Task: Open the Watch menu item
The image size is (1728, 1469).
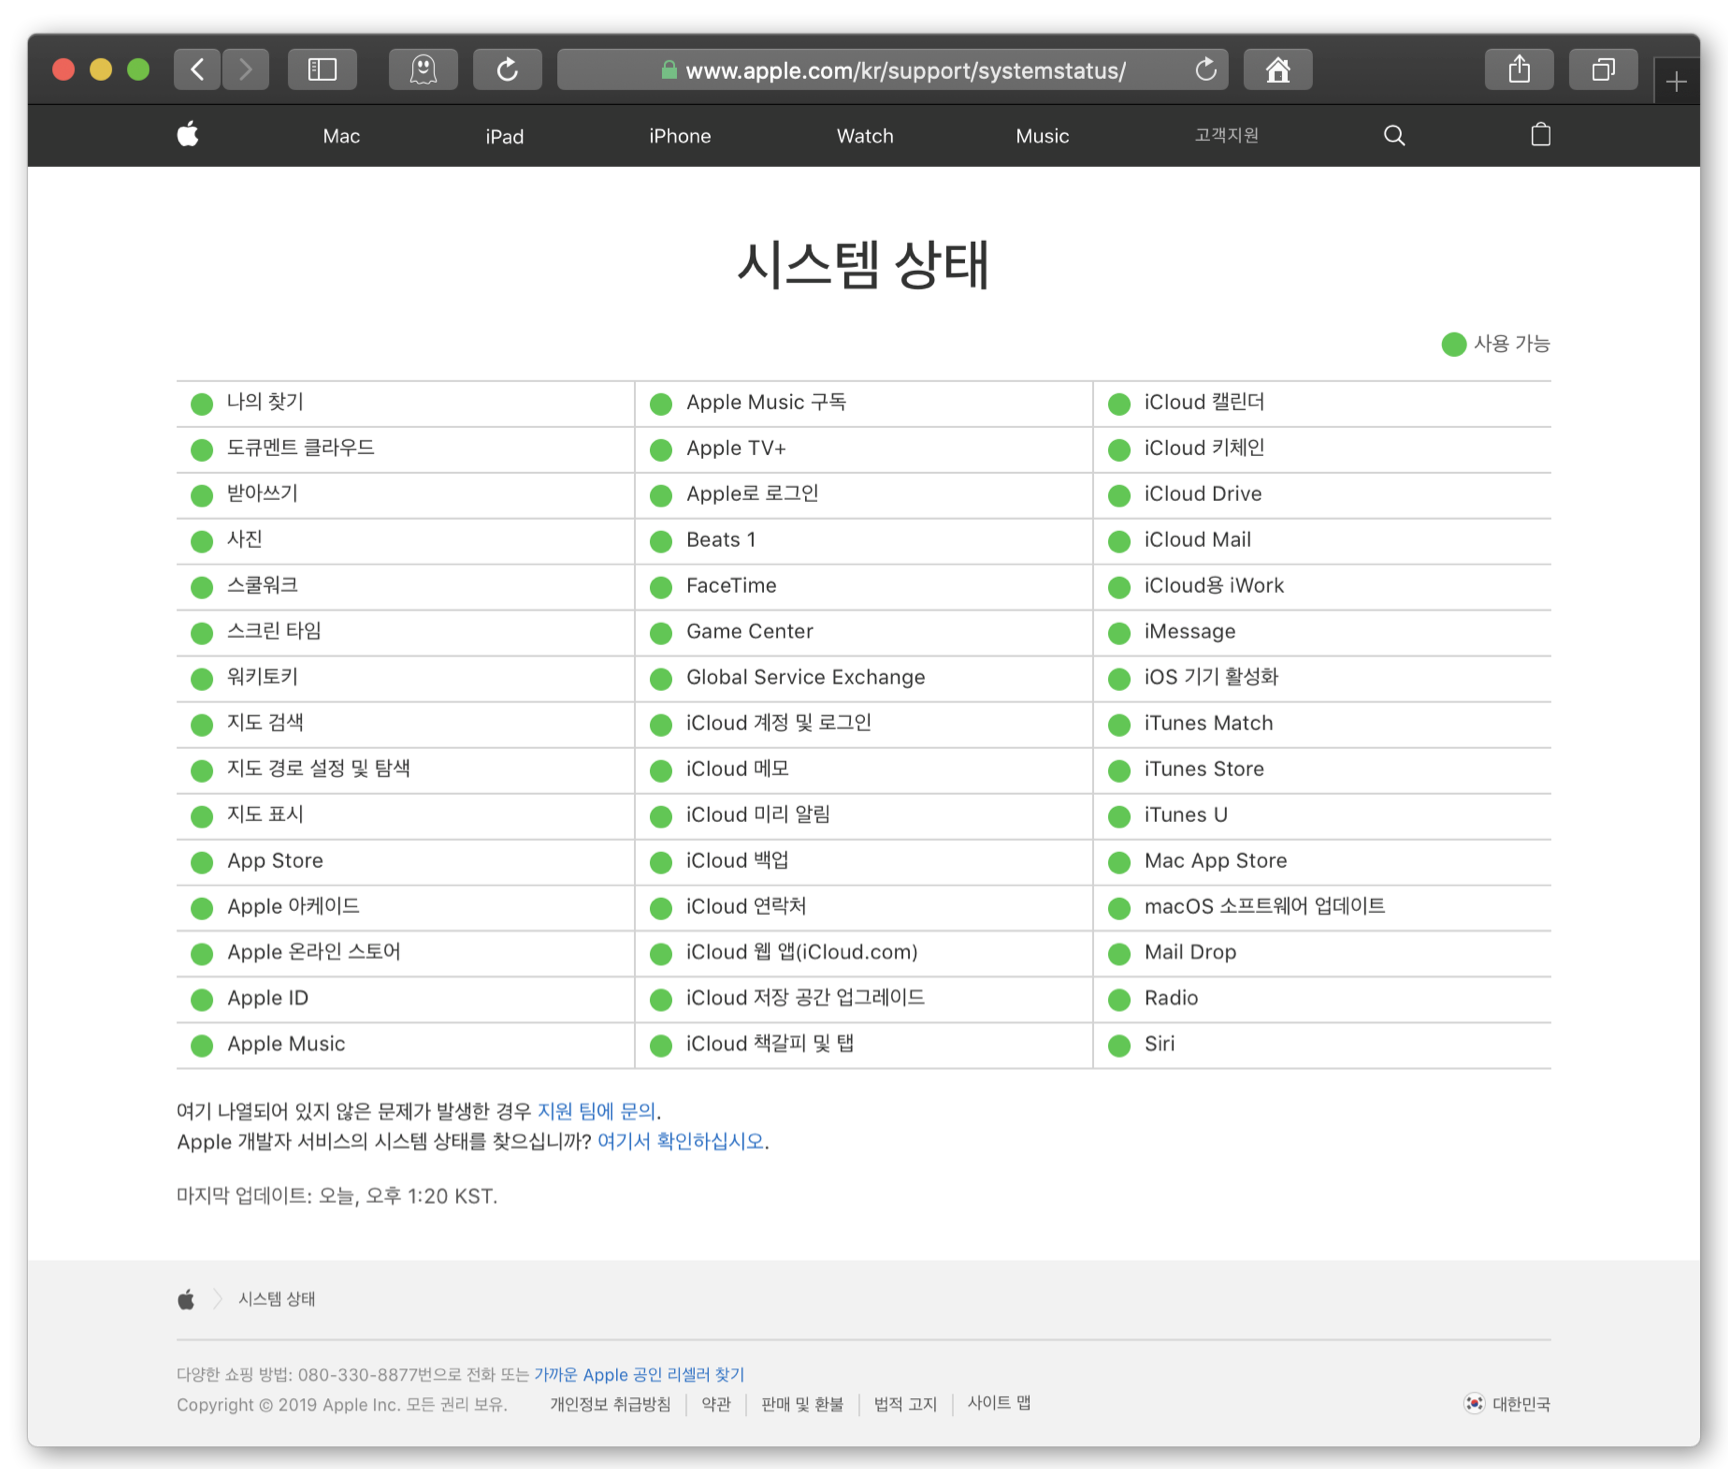Action: pos(865,136)
